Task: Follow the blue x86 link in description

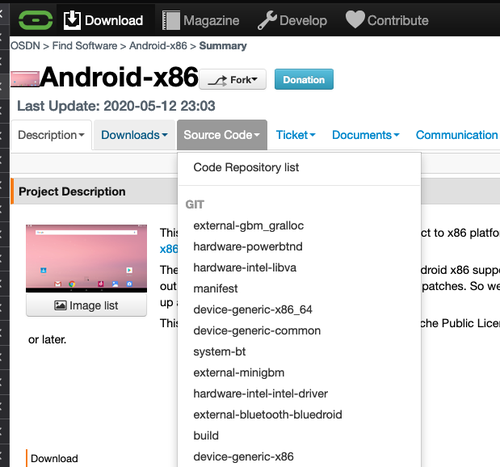Action: click(169, 249)
